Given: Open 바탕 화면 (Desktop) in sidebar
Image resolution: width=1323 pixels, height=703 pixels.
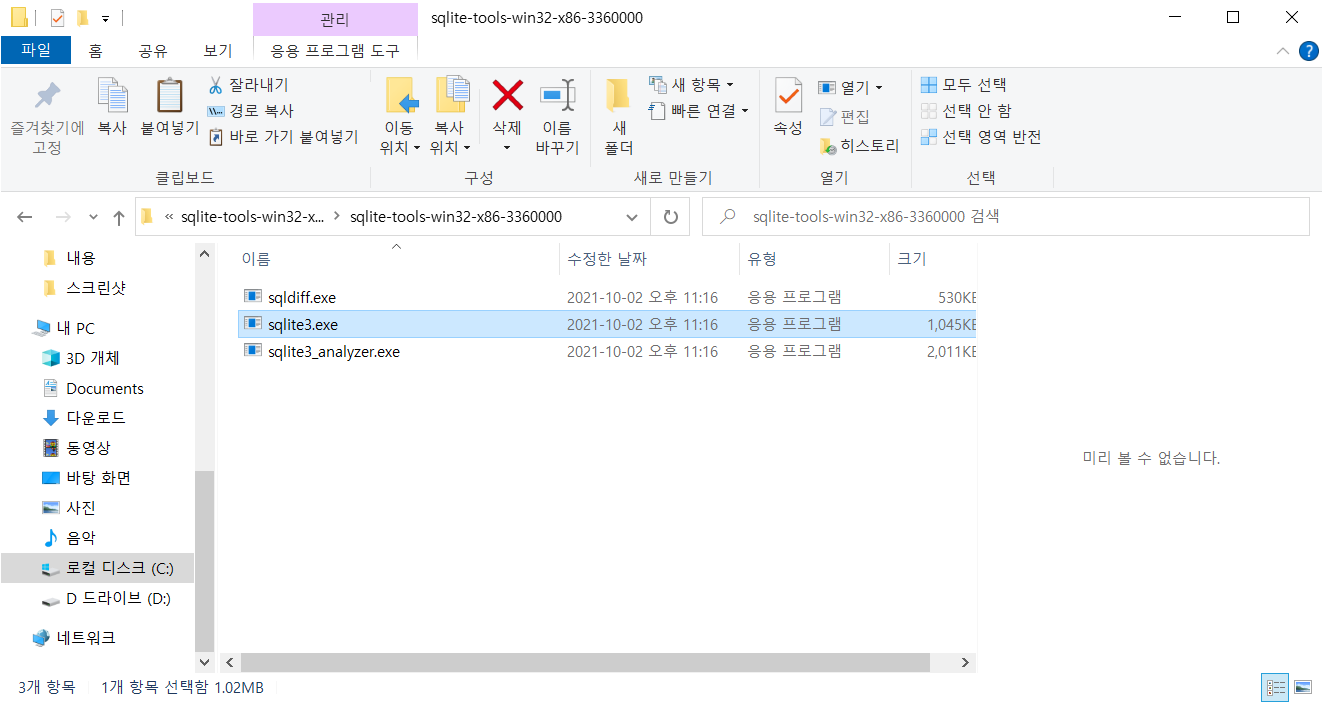Looking at the screenshot, I should (x=98, y=478).
